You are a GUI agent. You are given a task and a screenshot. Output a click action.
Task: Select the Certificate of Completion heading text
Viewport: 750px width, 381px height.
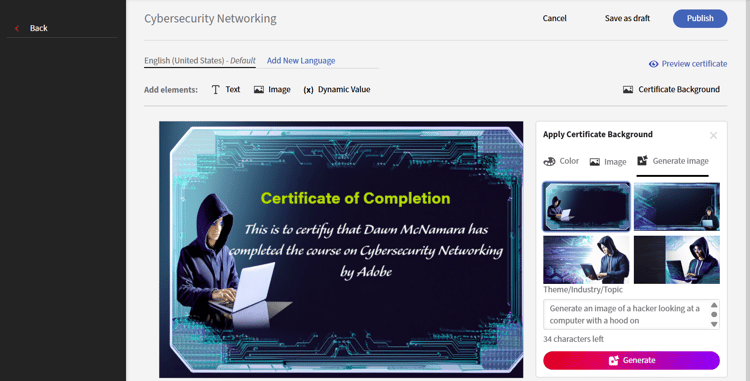point(355,198)
